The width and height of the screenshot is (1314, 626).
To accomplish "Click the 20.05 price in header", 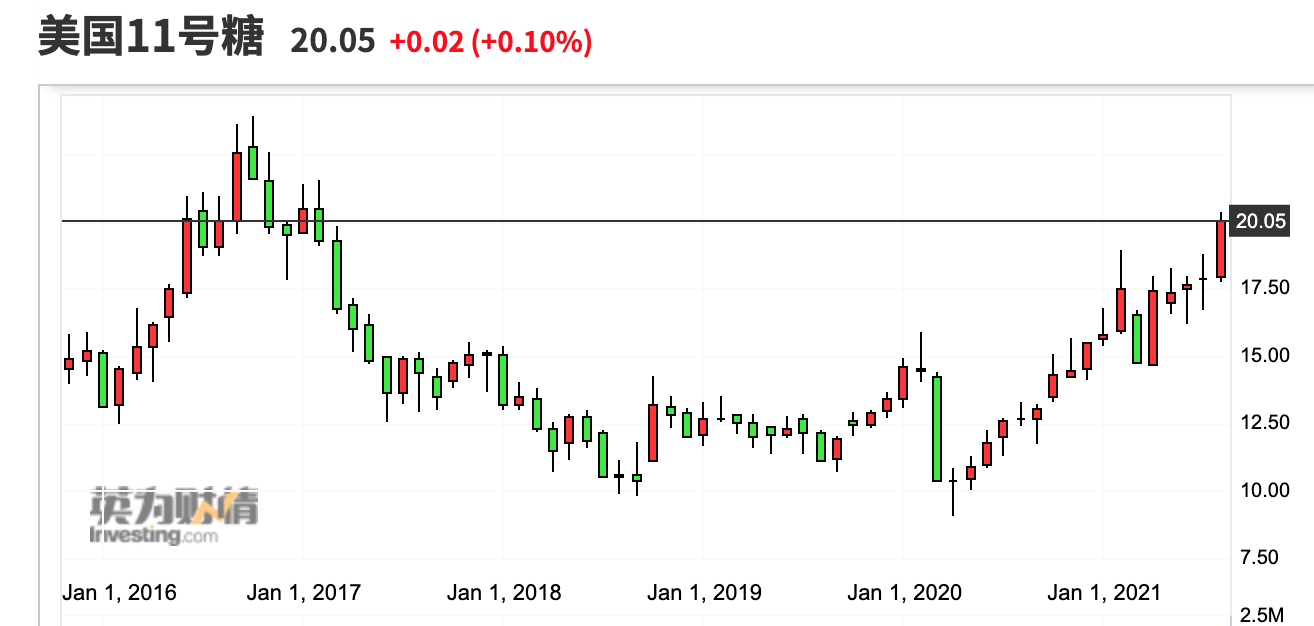I will pos(333,41).
